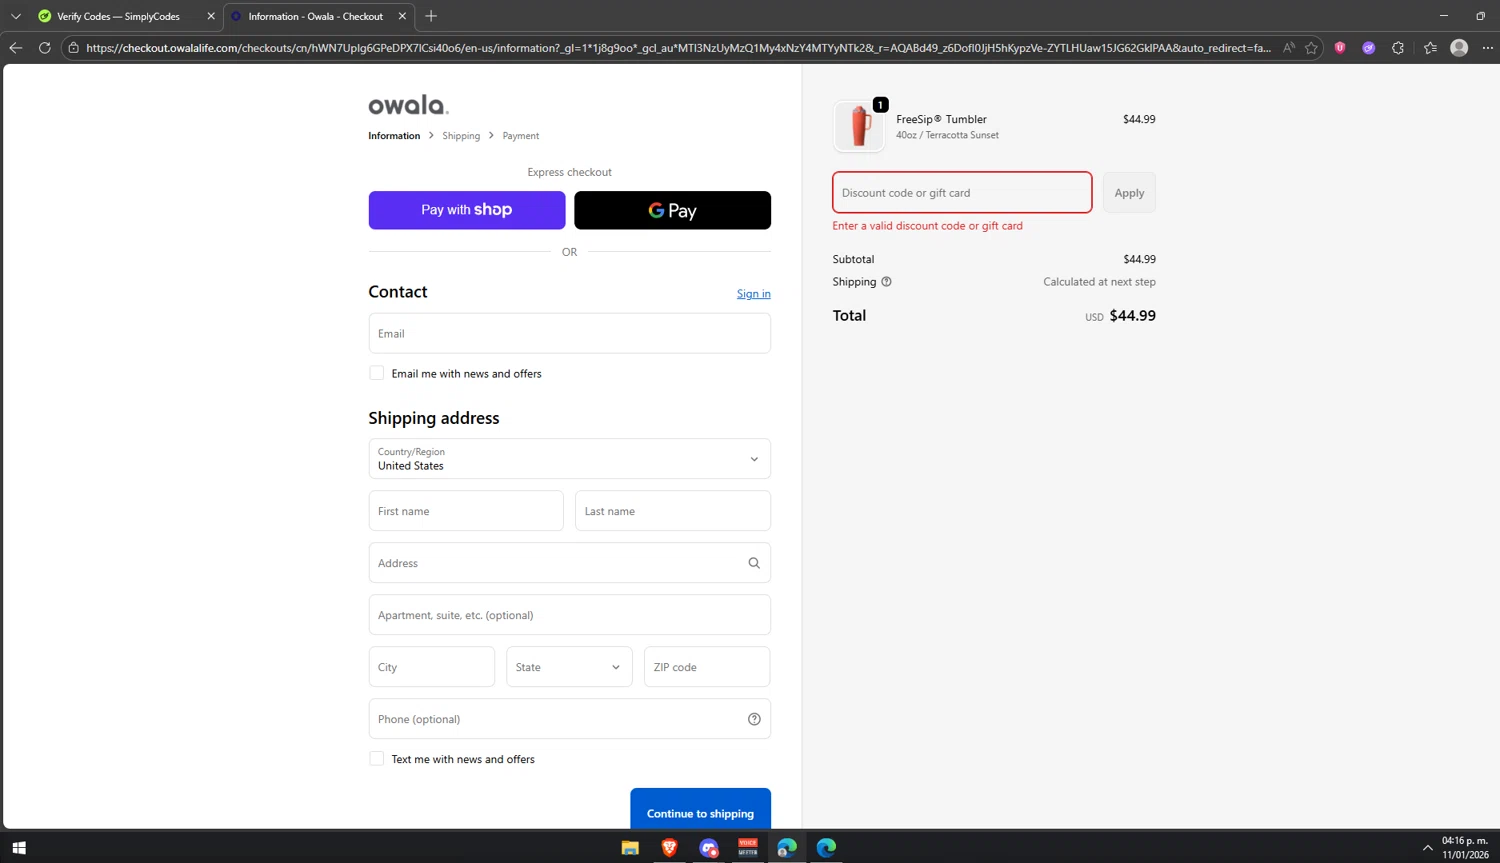Open the browser profile avatar
The height and width of the screenshot is (863, 1500).
[1459, 47]
